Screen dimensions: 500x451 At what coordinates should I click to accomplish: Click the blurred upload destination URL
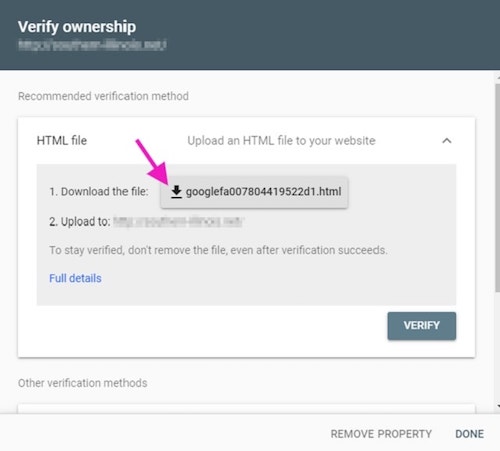[178, 222]
